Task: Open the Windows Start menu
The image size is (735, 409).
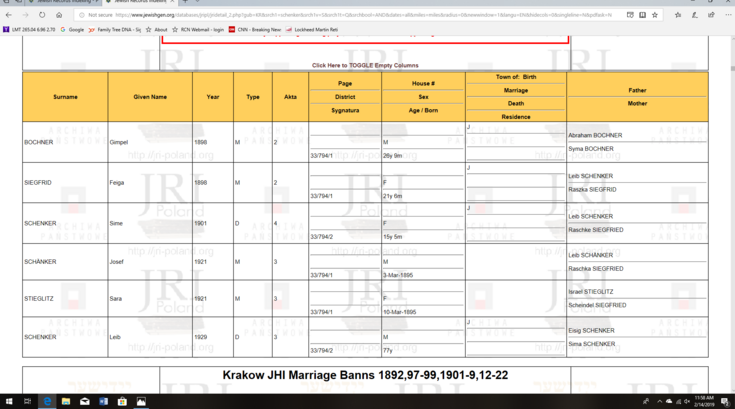Action: (9, 402)
